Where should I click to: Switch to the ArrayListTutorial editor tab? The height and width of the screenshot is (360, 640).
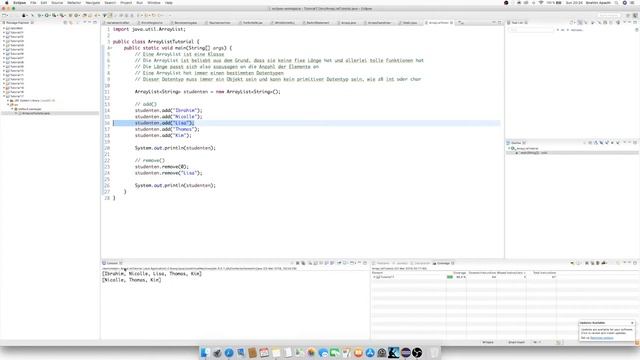pos(438,22)
